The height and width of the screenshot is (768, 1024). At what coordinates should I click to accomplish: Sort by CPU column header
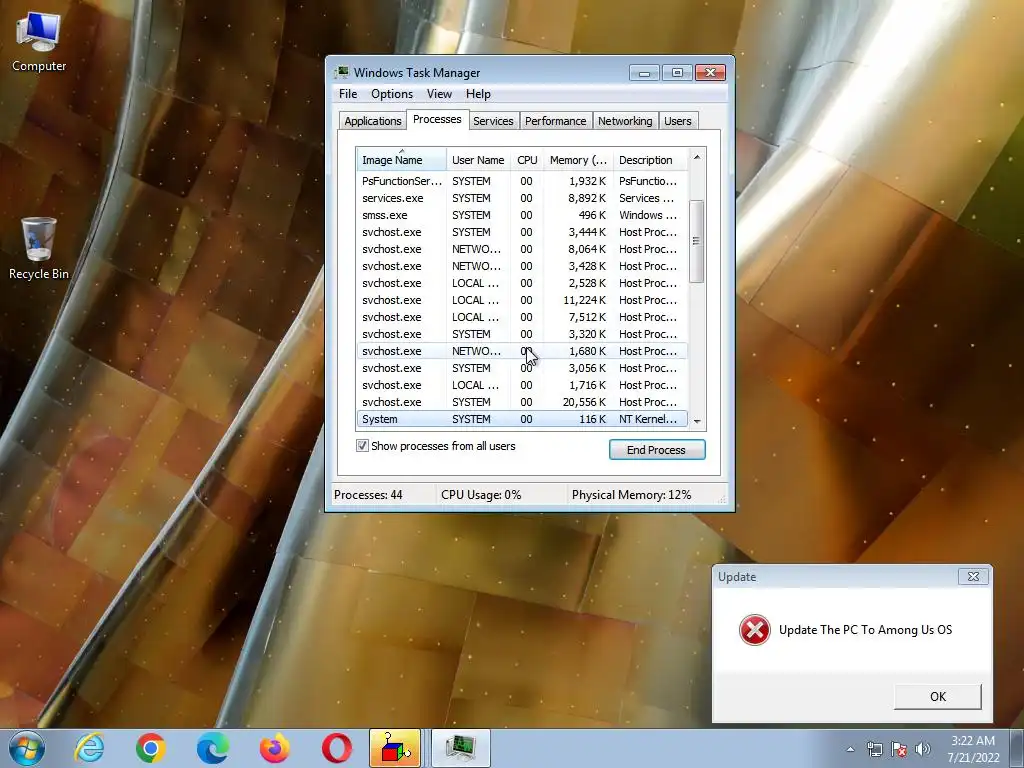click(x=527, y=160)
